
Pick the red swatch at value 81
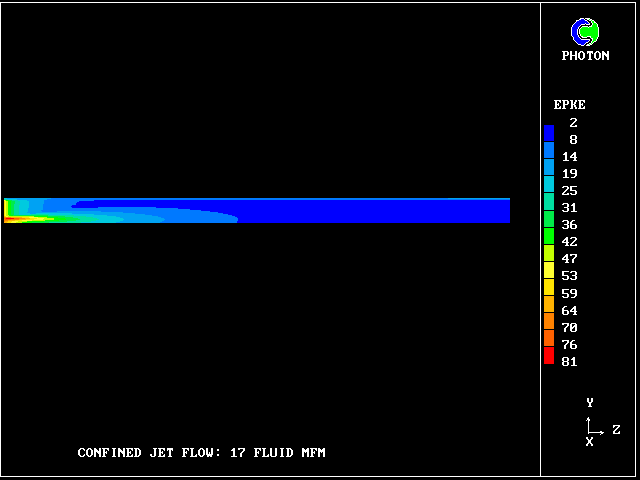tap(549, 359)
